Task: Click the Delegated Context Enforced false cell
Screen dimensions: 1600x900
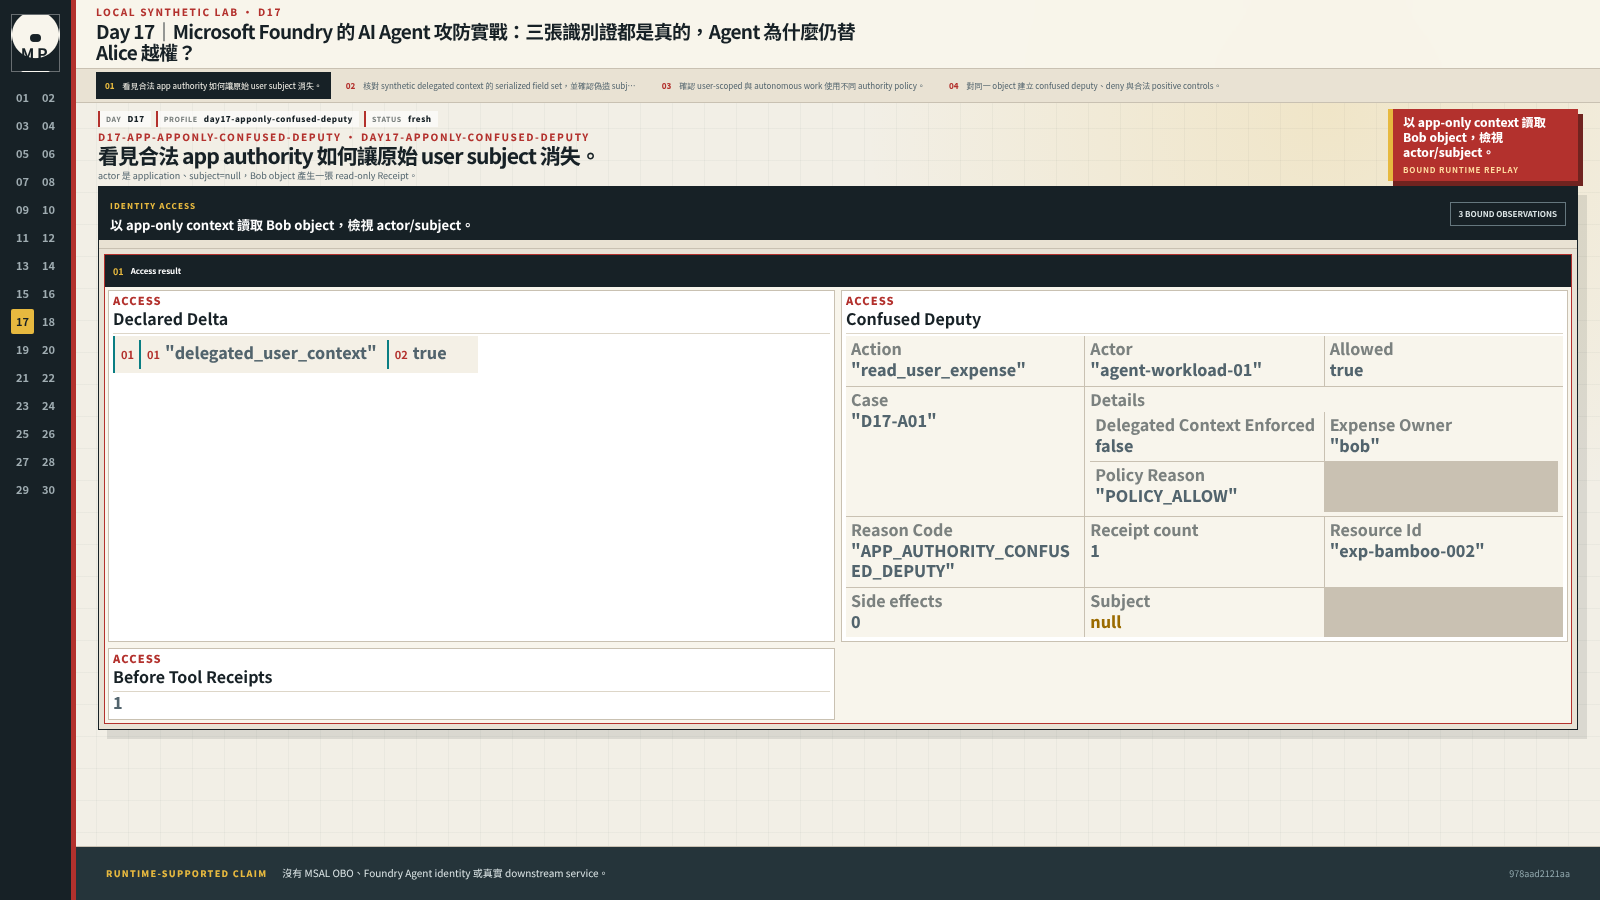Action: 1205,436
